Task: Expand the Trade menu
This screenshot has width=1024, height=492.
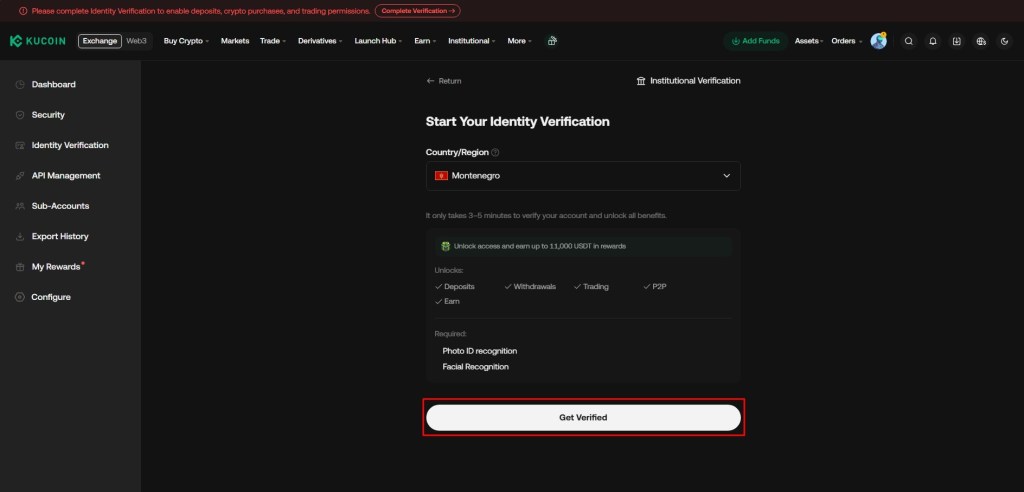Action: click(x=273, y=41)
